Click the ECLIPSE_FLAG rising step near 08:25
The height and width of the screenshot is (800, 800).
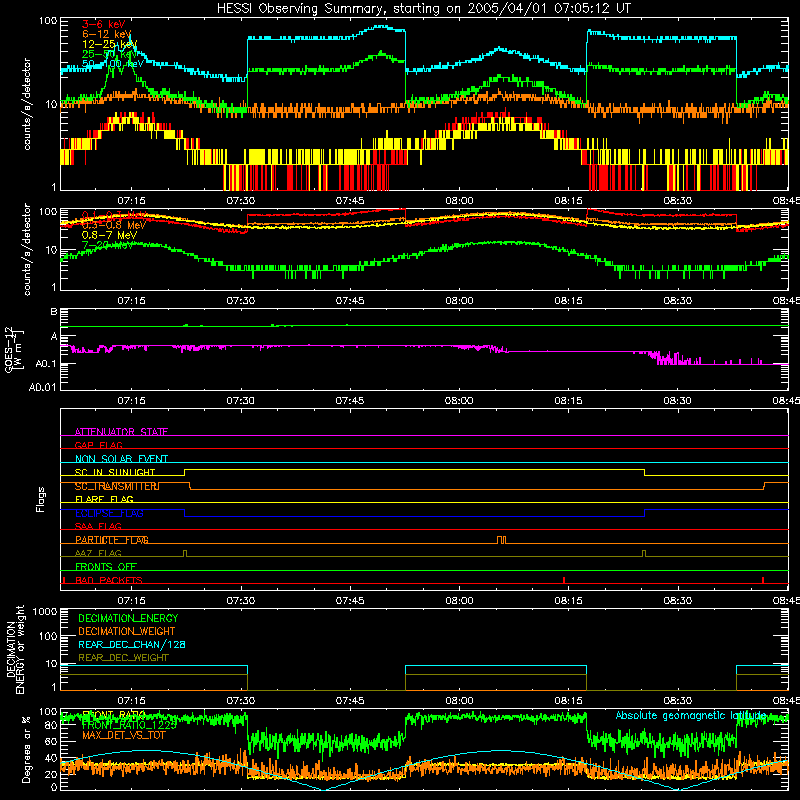pyautogui.click(x=644, y=513)
